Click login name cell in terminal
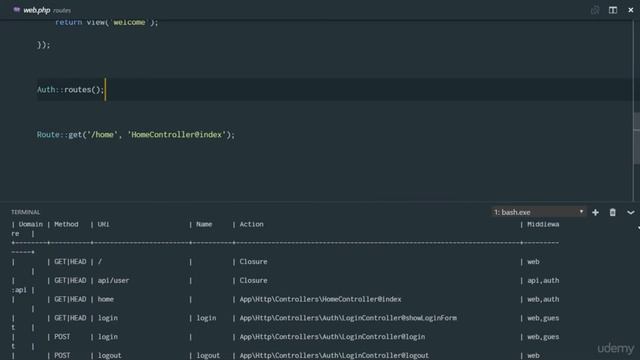640x360 pixels. click(x=207, y=318)
